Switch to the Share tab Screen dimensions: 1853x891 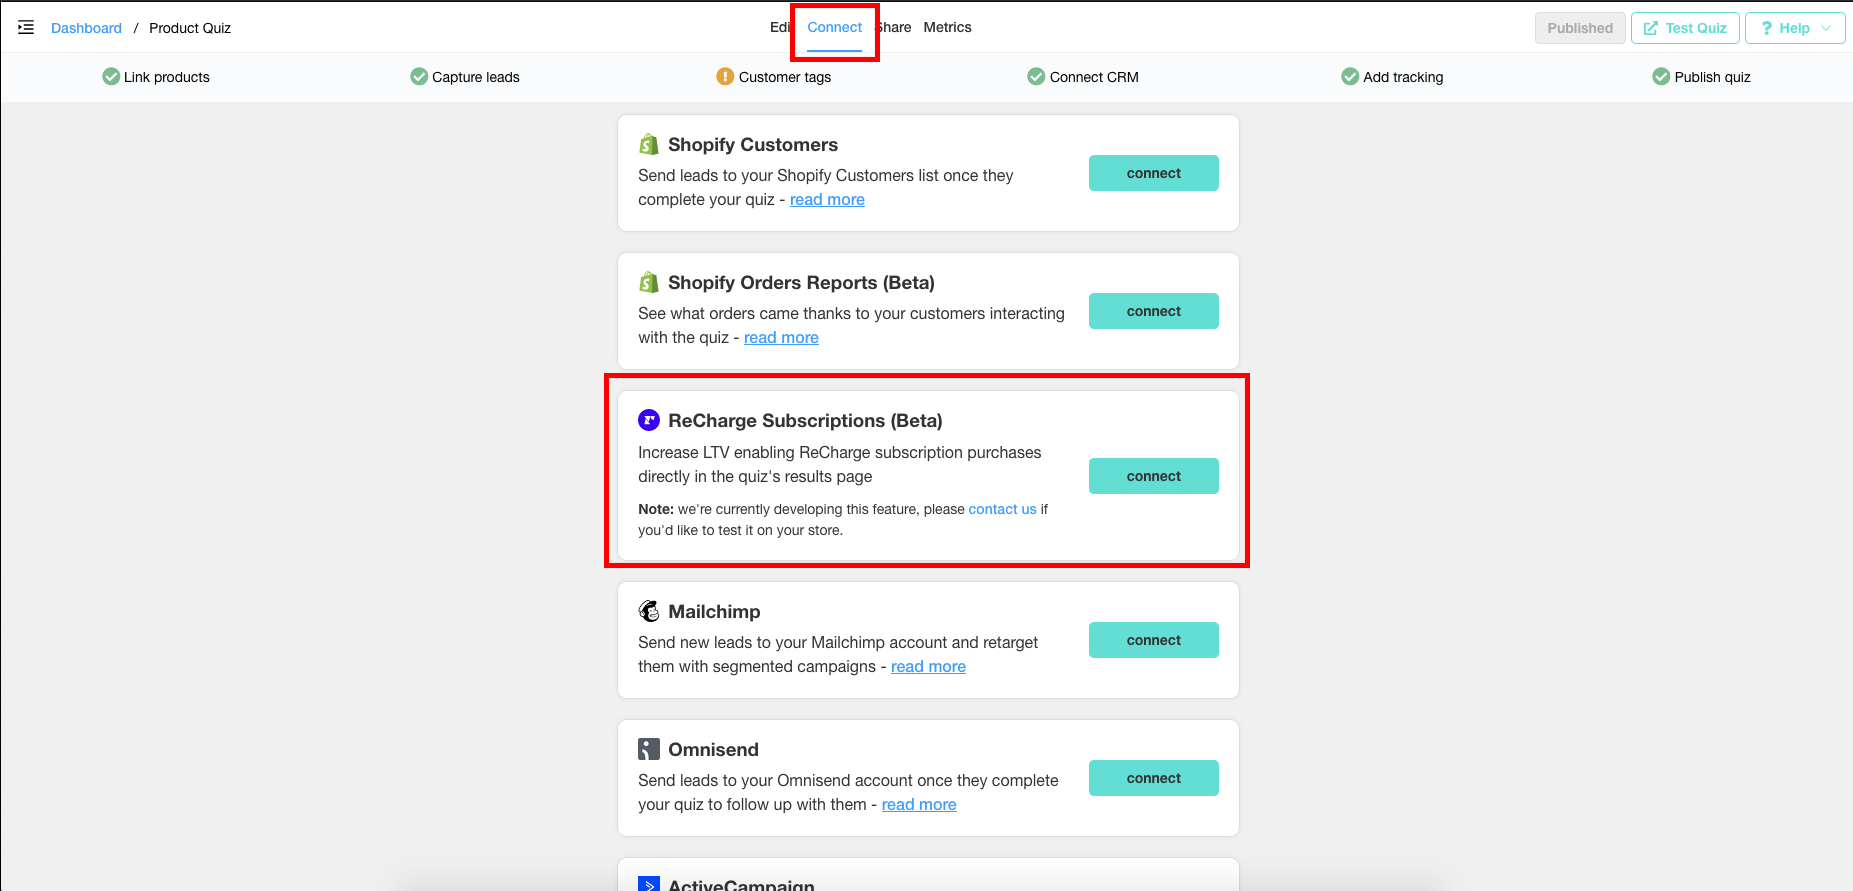[895, 28]
